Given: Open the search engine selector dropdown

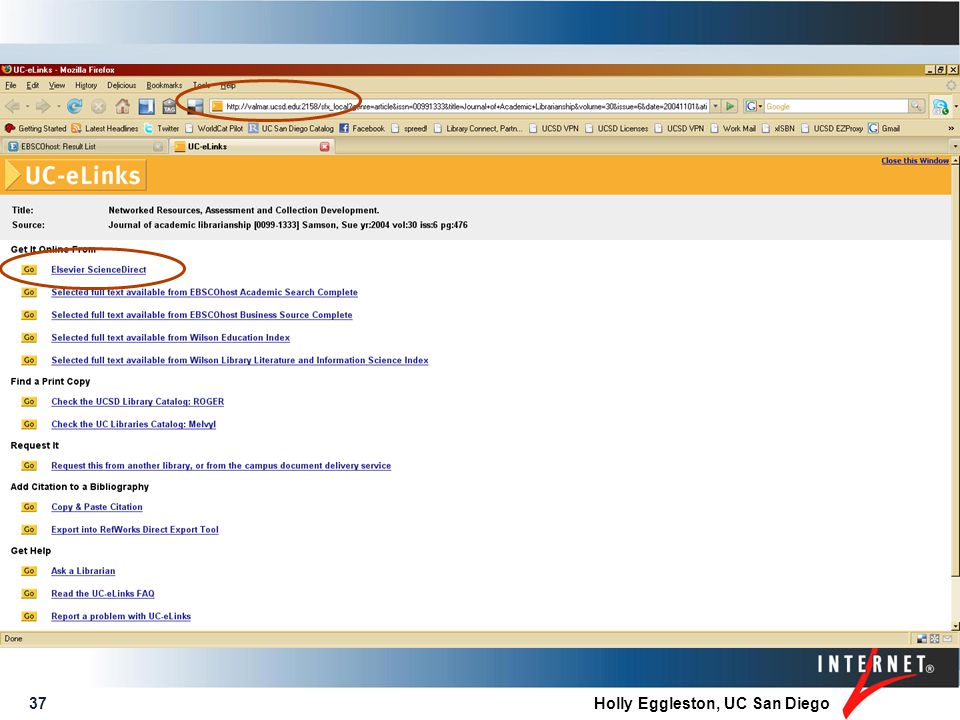Looking at the screenshot, I should (x=753, y=107).
